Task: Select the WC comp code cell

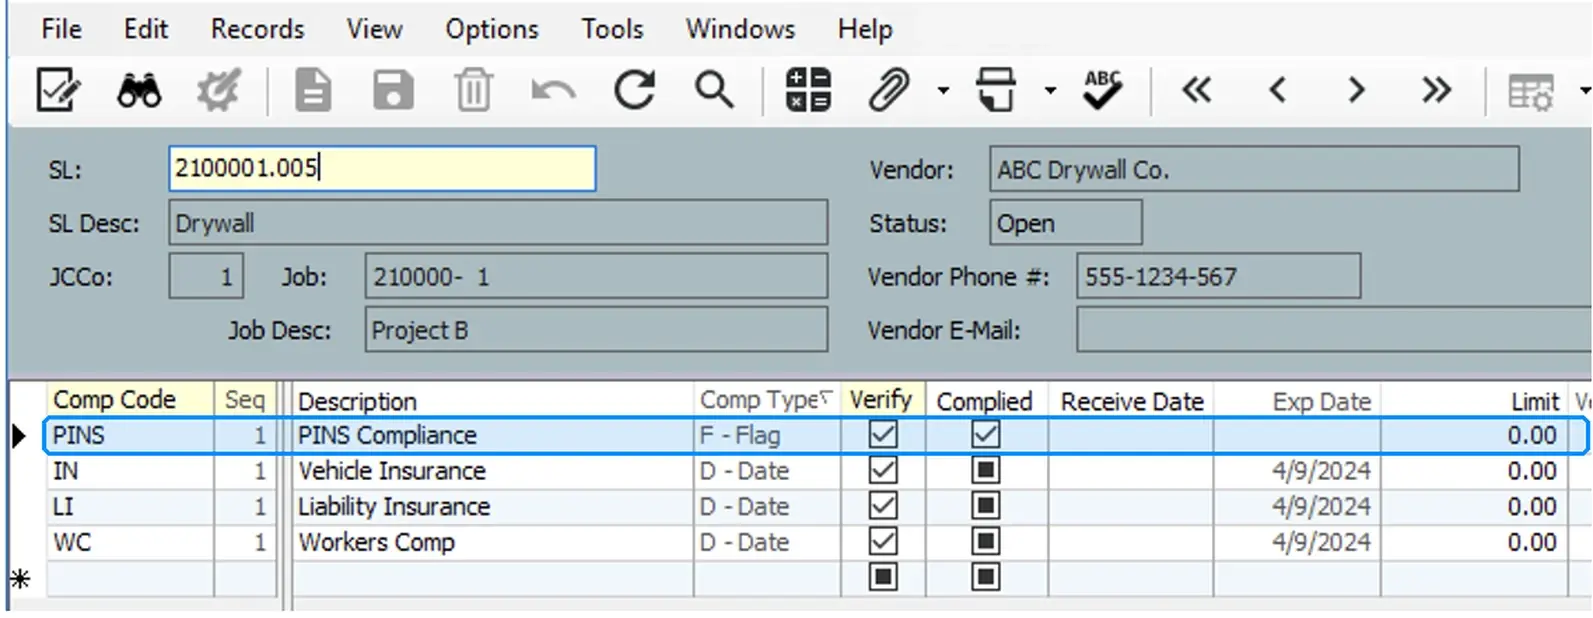Action: click(x=130, y=542)
